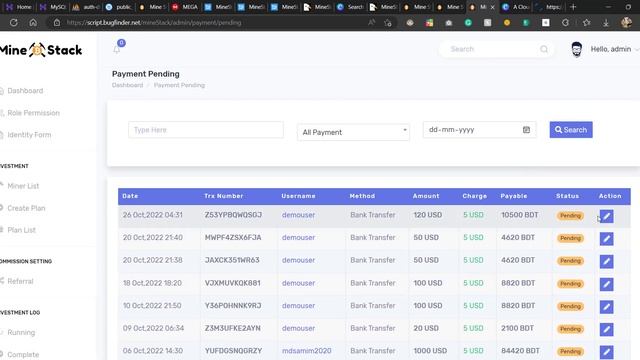Click the 2100 BDT payable value

pos(517,328)
